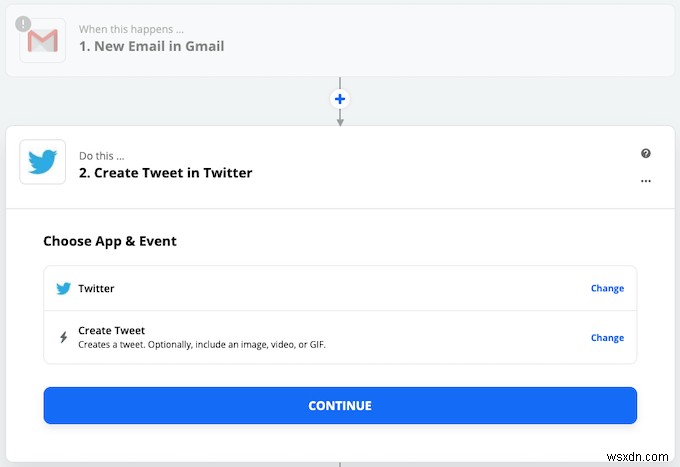Image resolution: width=680 pixels, height=467 pixels.
Task: Click the small Twitter bird icon in app row
Action: pos(63,288)
